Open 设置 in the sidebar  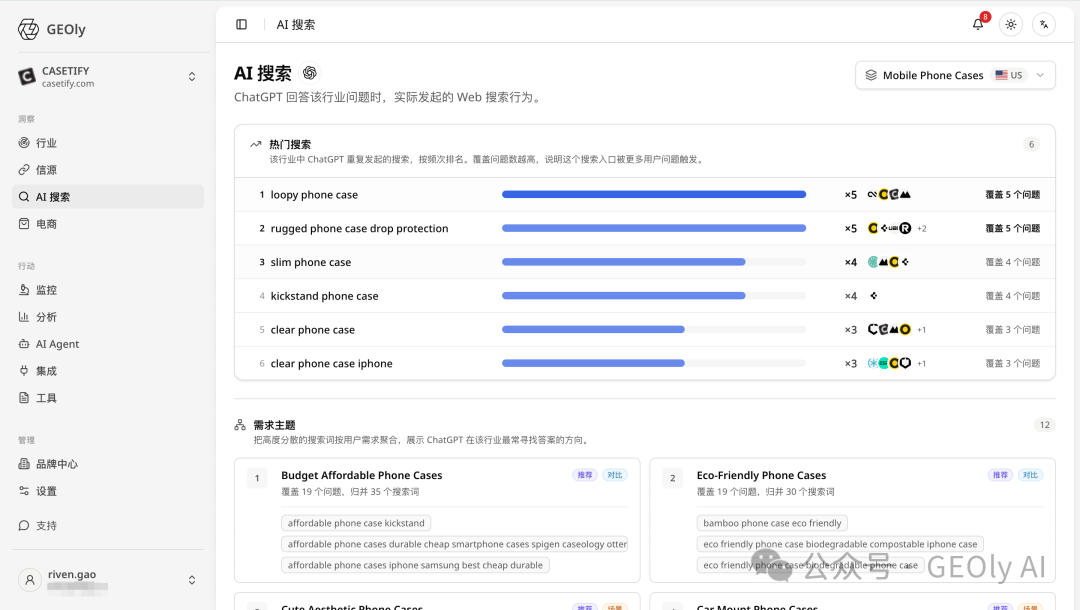pos(108,491)
